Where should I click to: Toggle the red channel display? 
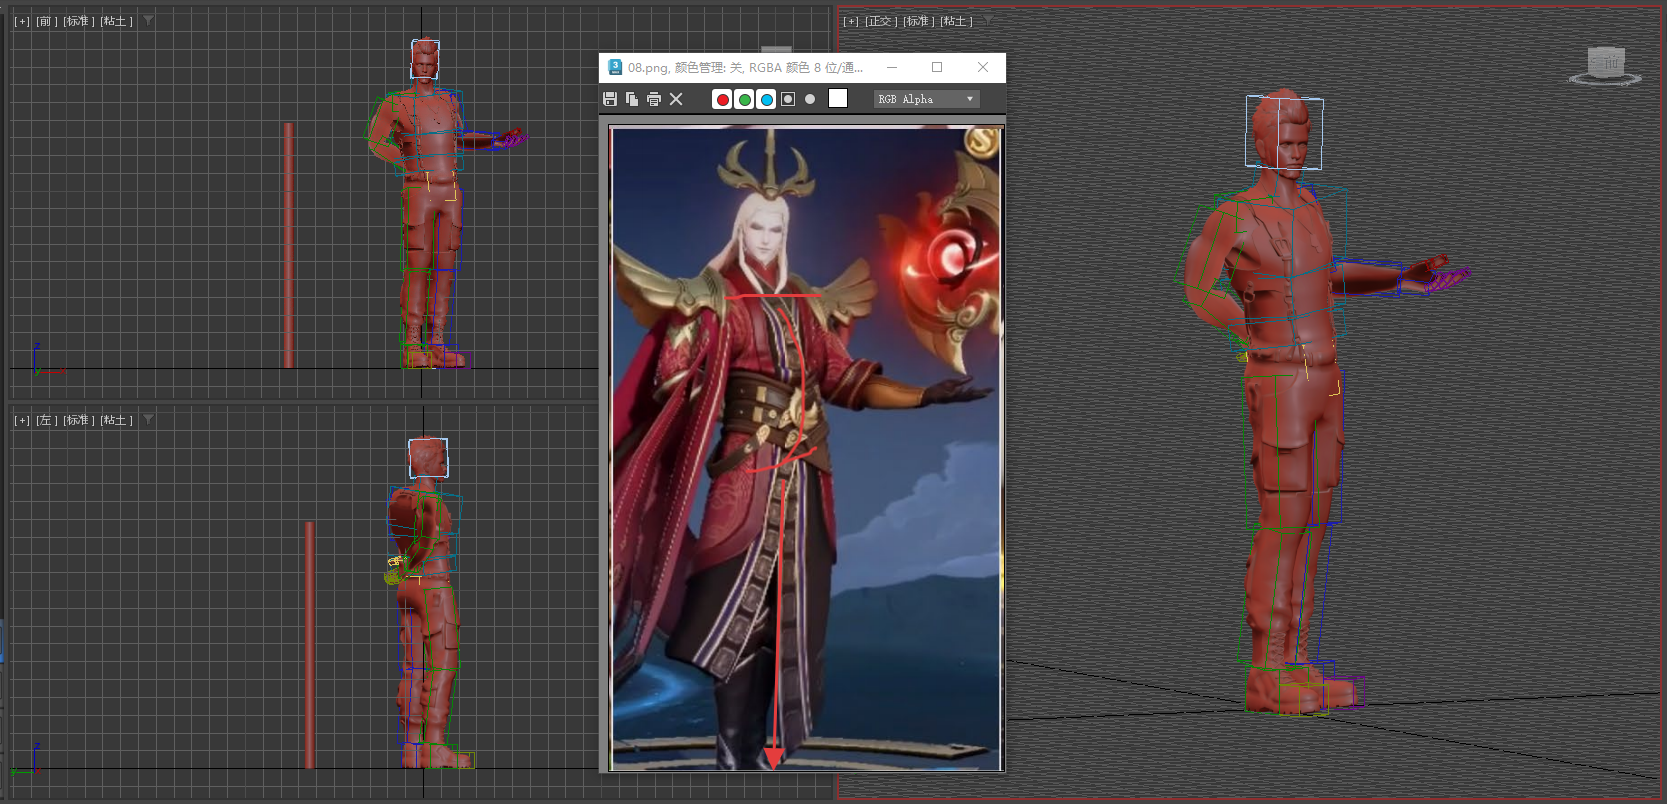722,99
